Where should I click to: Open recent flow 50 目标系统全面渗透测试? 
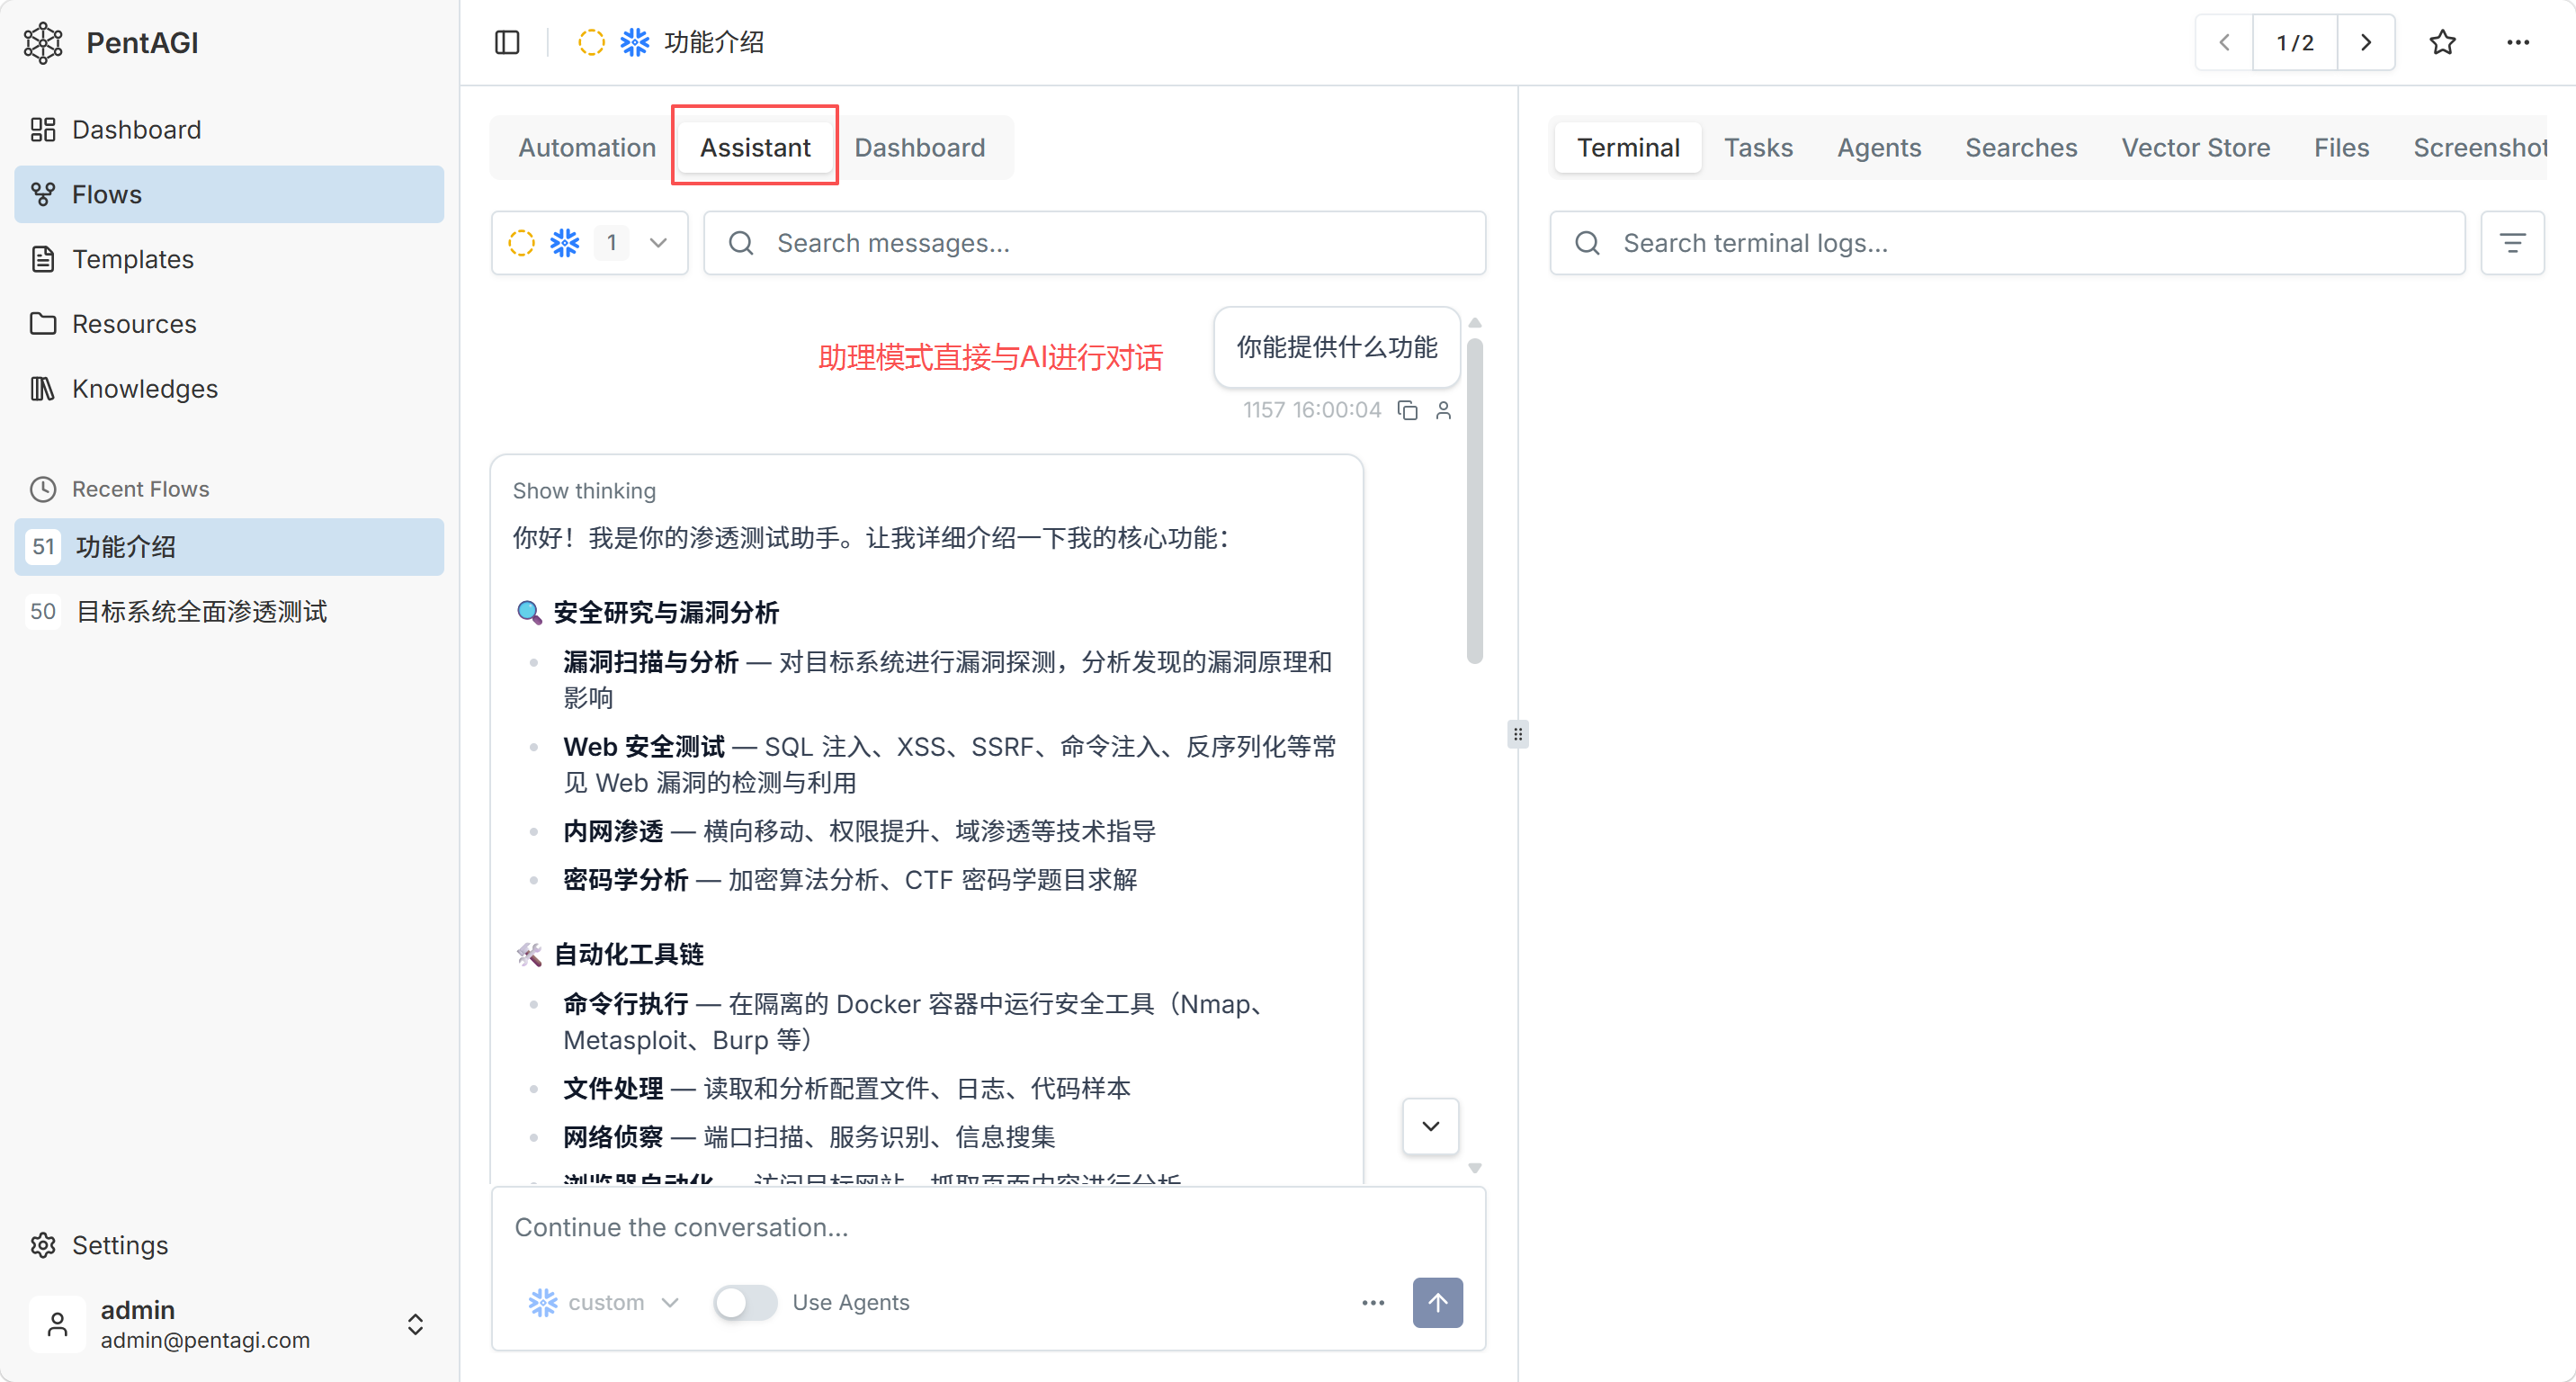[229, 611]
